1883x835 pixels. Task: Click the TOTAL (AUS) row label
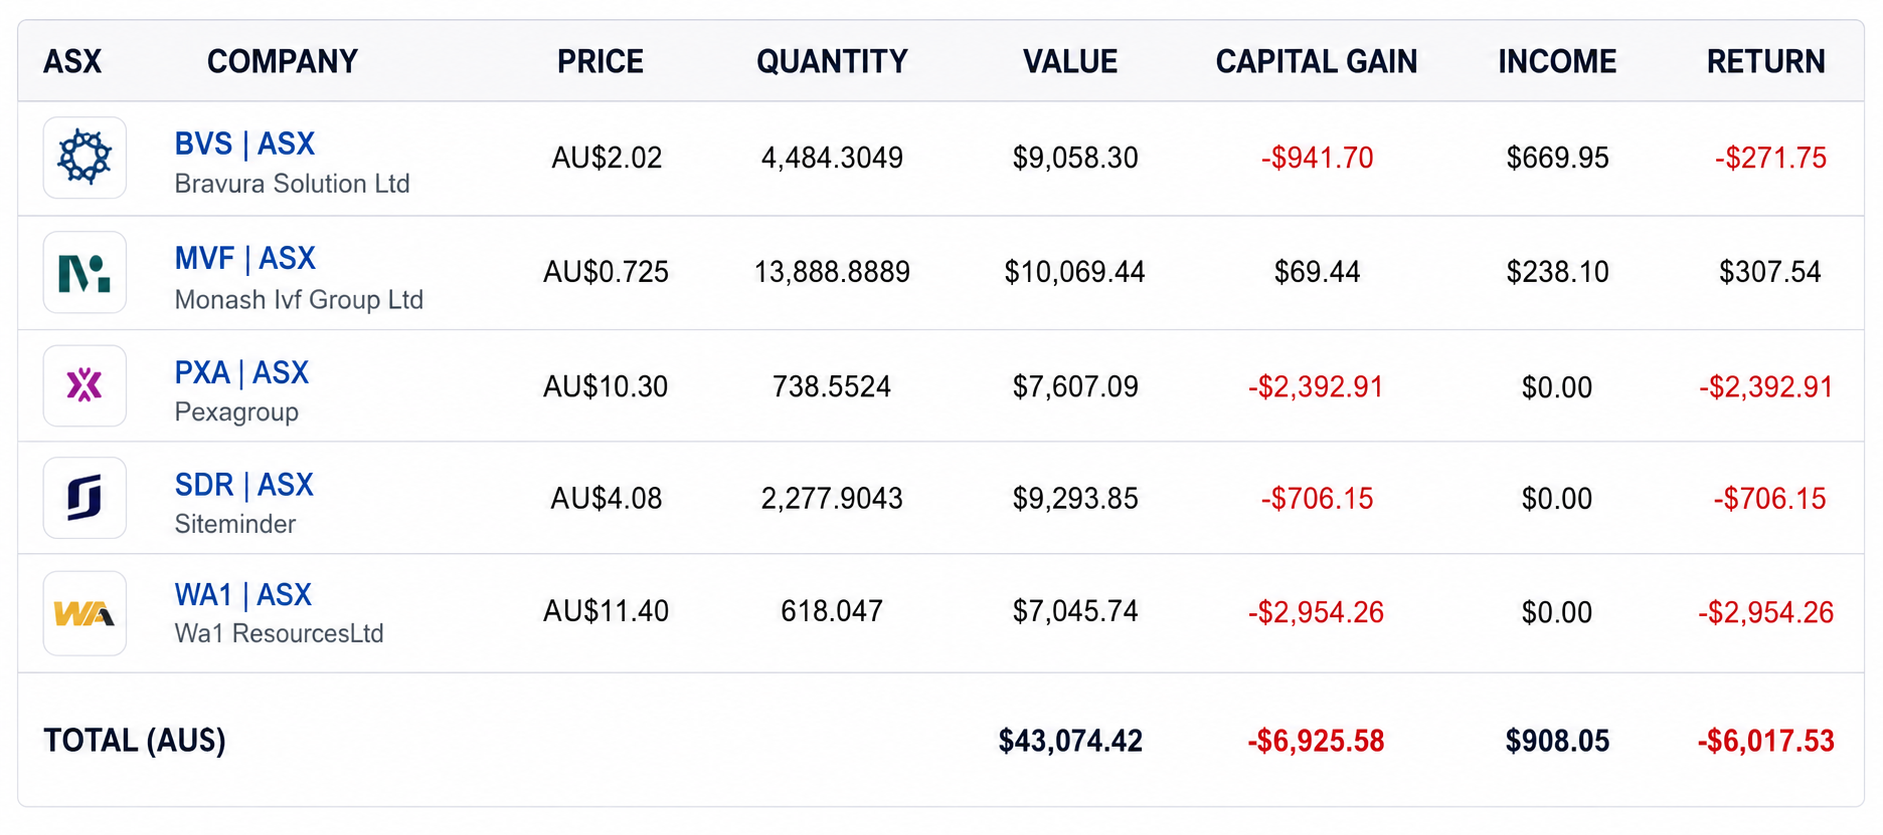[x=135, y=741]
